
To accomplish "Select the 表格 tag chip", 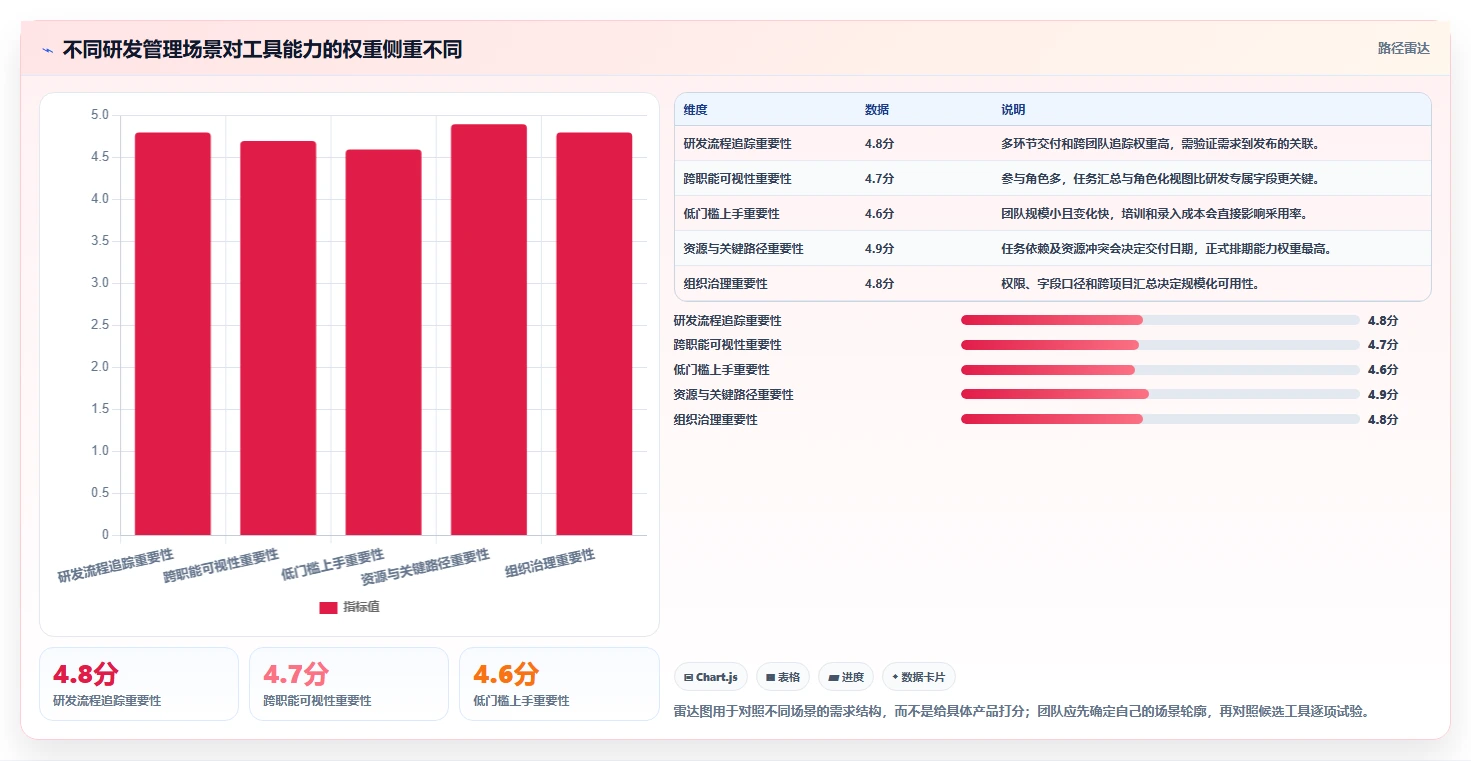I will click(x=783, y=677).
